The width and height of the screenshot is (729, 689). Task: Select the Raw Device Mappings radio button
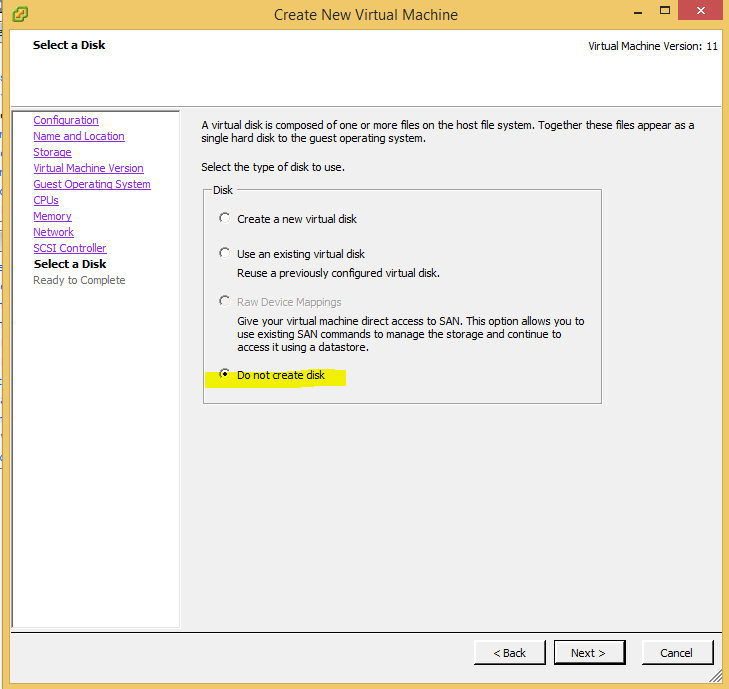click(224, 301)
